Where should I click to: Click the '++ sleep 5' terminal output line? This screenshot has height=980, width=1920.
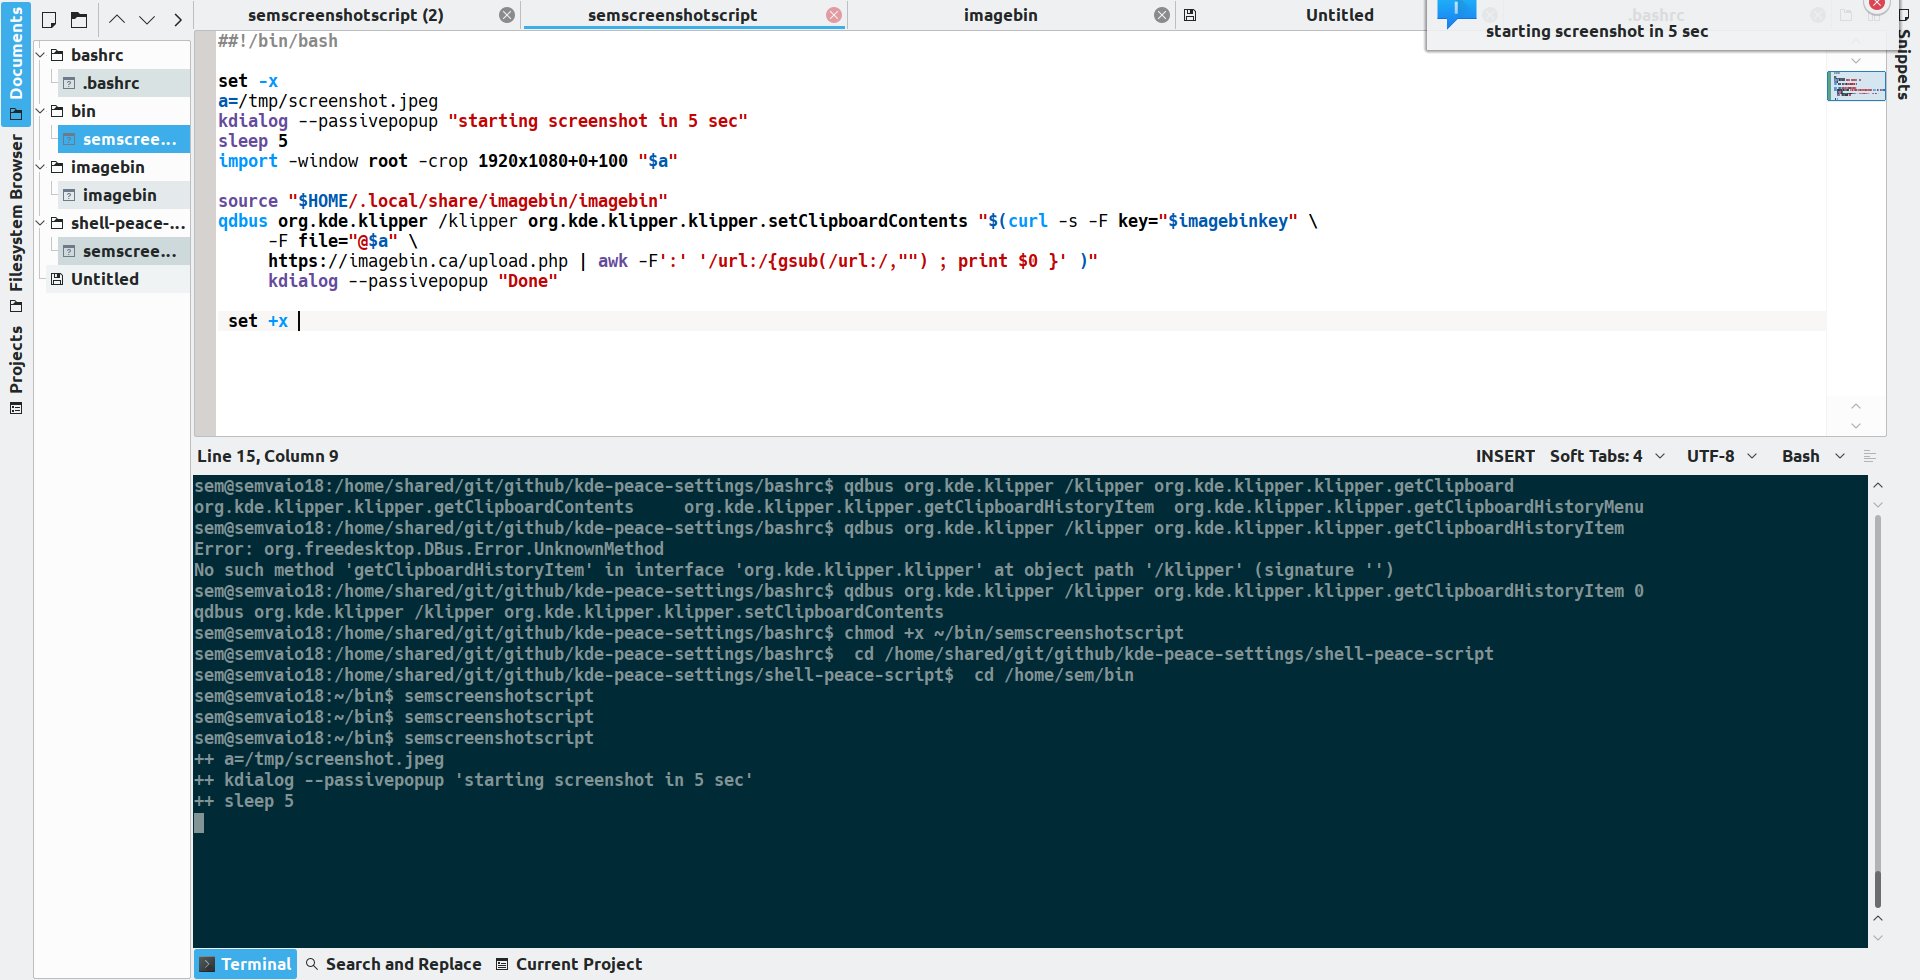click(244, 801)
